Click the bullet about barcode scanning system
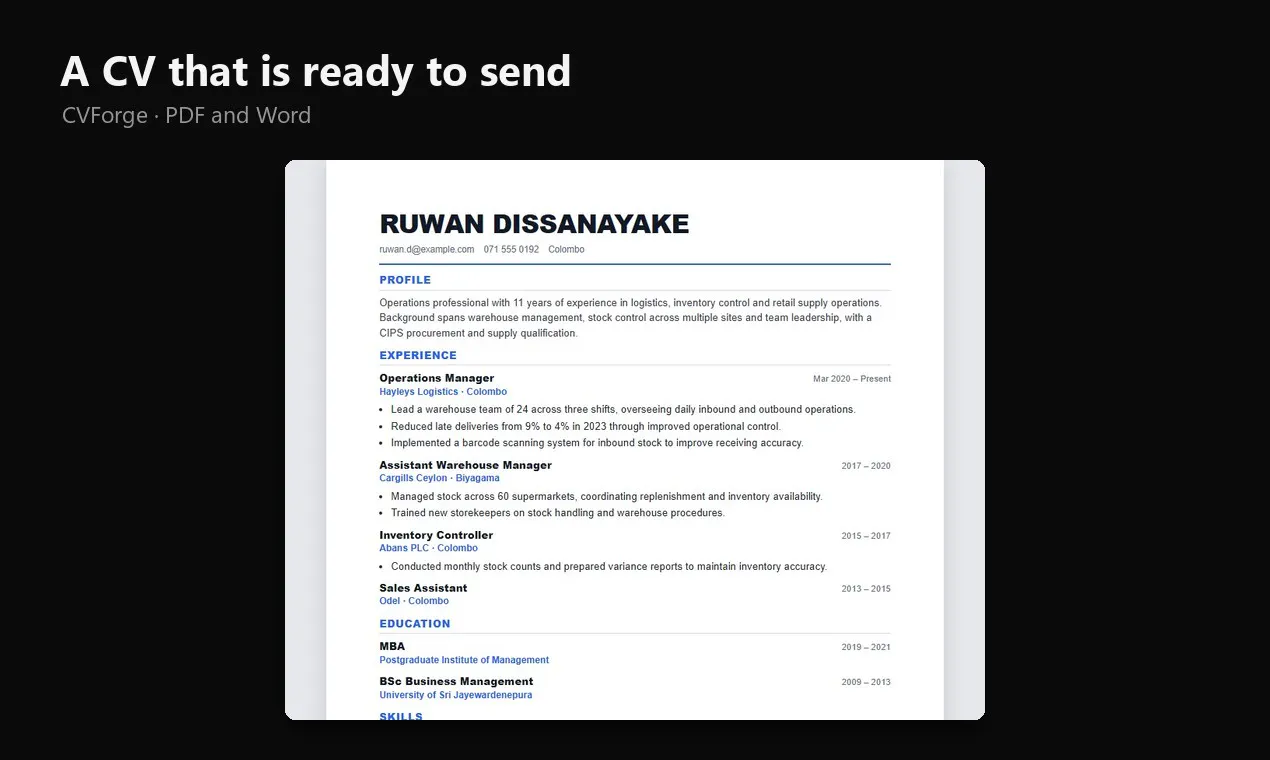Viewport: 1270px width, 760px height. [x=597, y=443]
